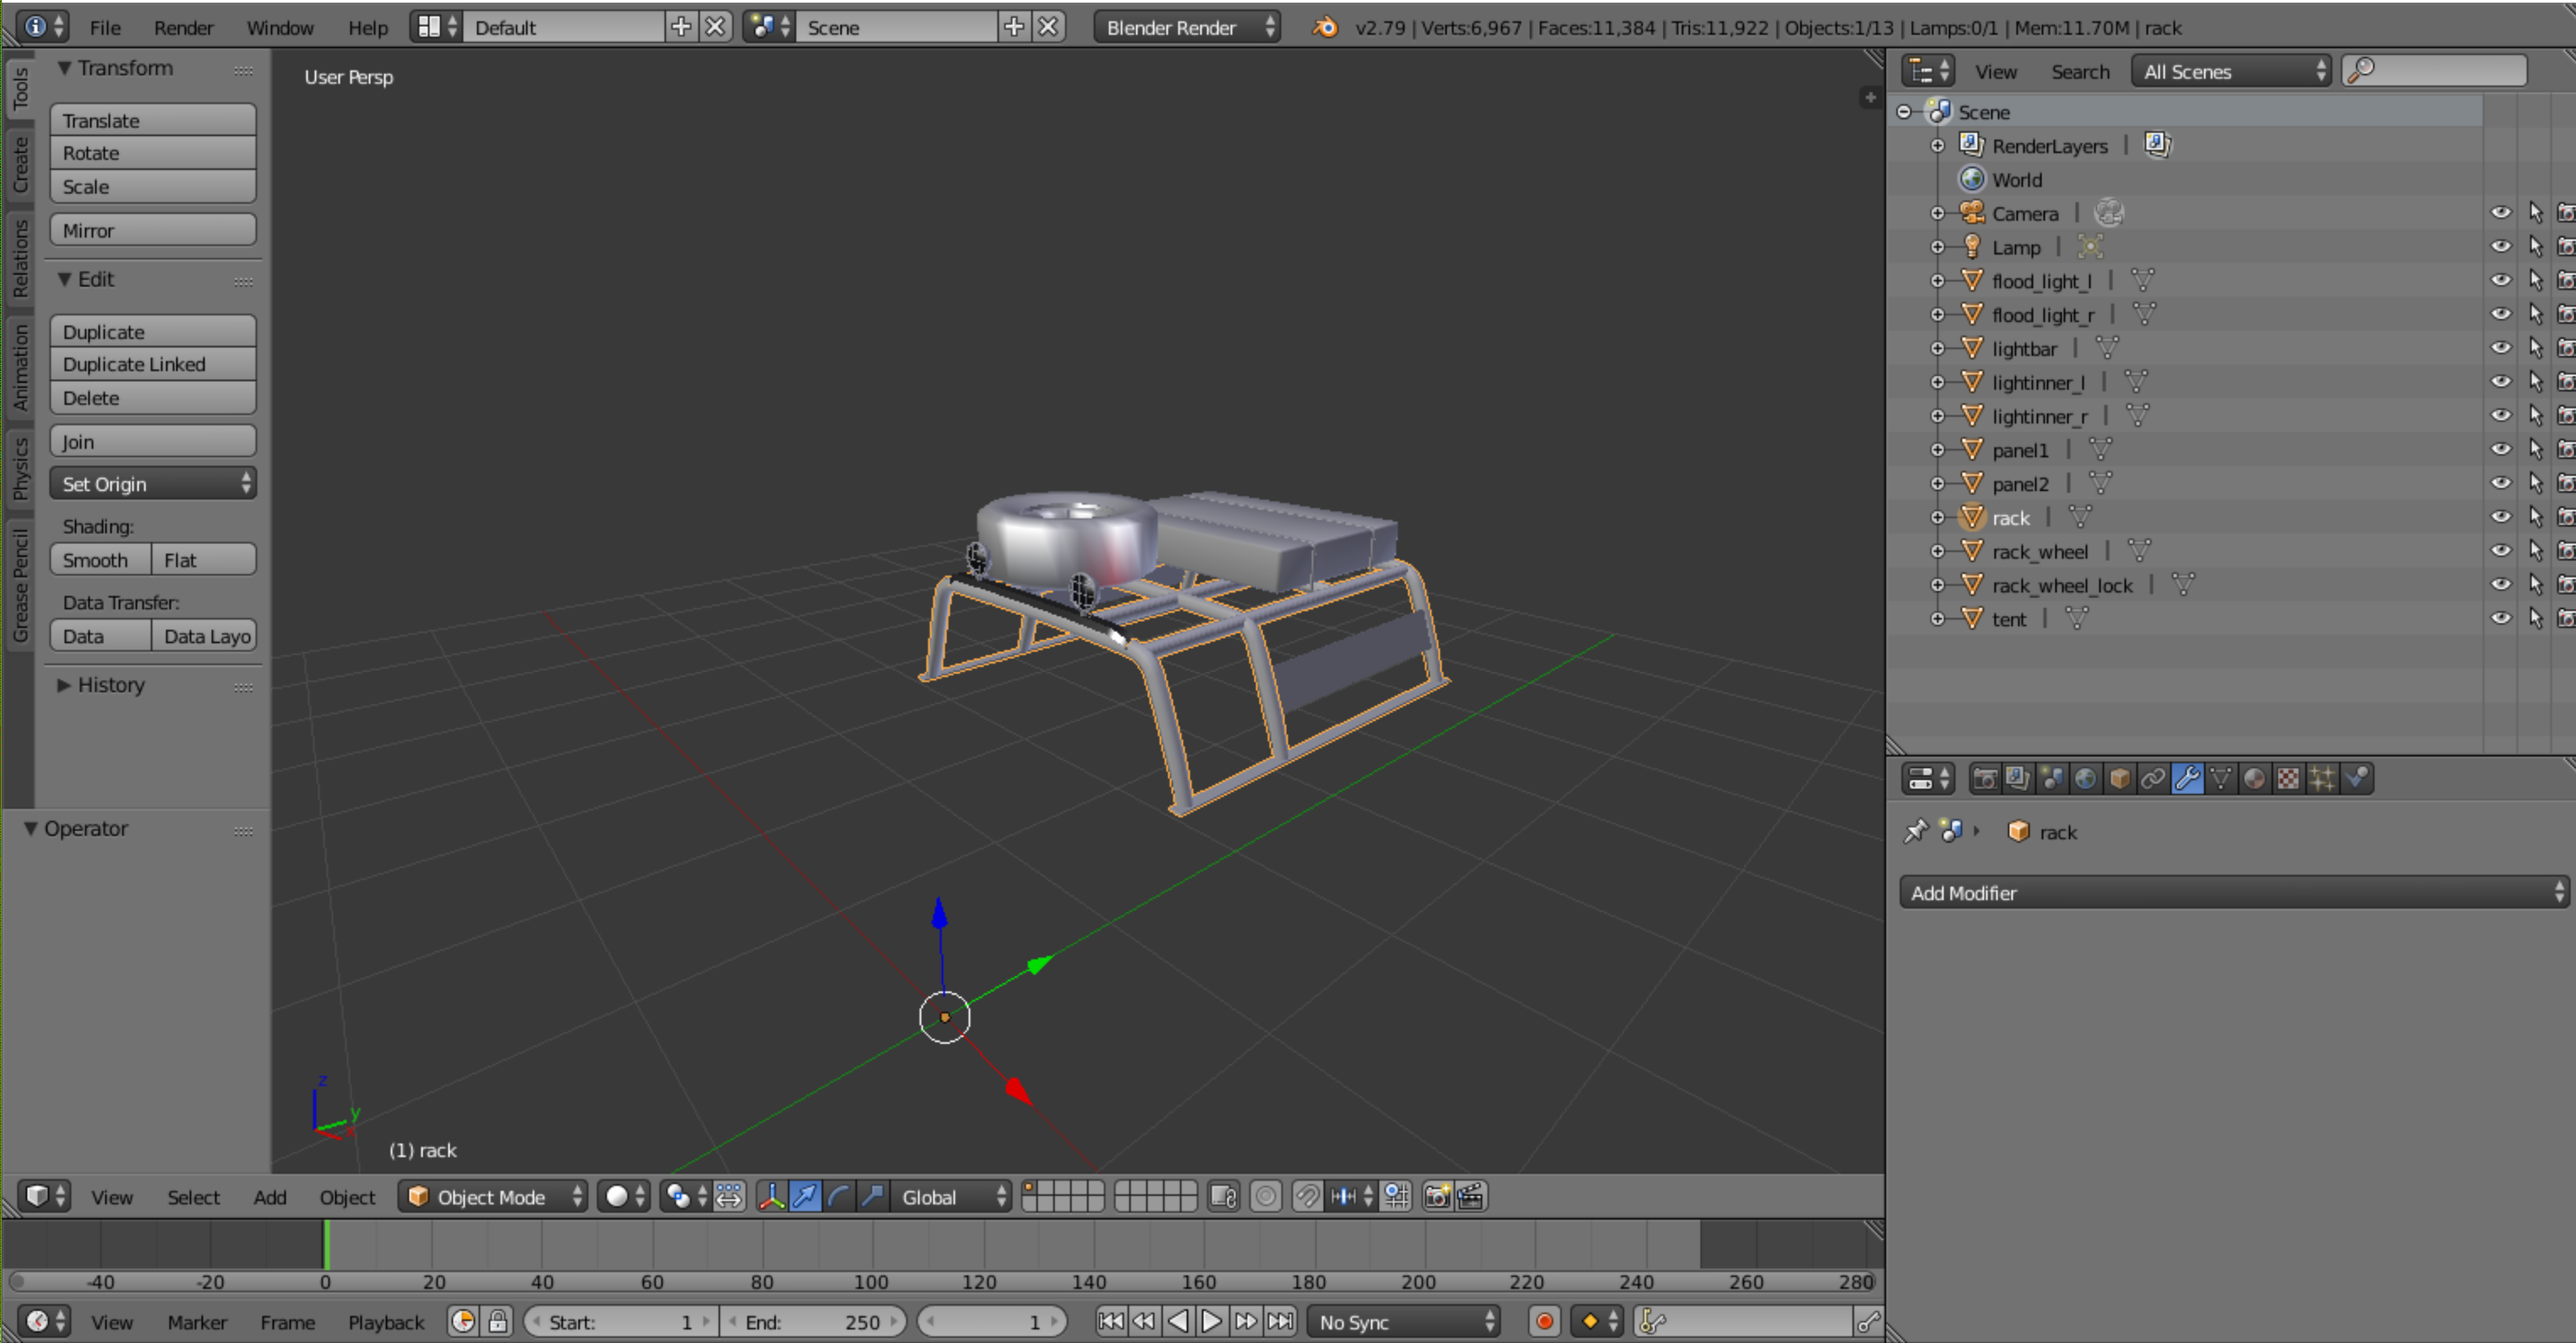Open the Render properties camera tab

1985,778
